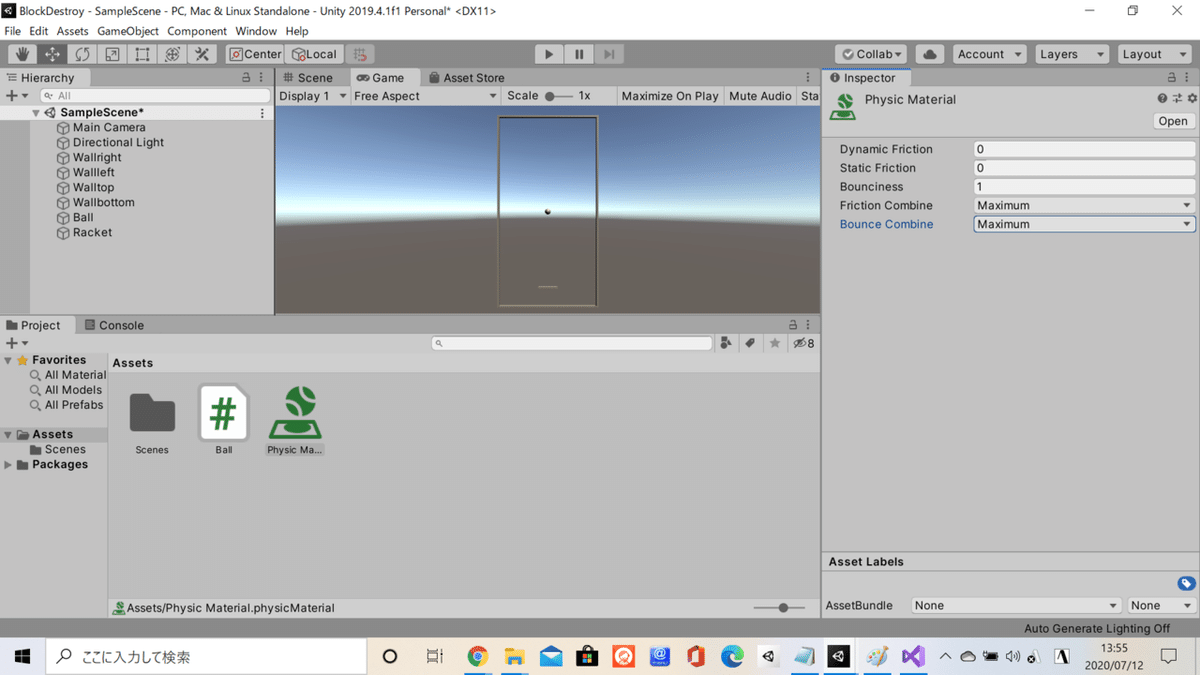1200x675 pixels.
Task: Open the Component menu
Action: pos(197,31)
